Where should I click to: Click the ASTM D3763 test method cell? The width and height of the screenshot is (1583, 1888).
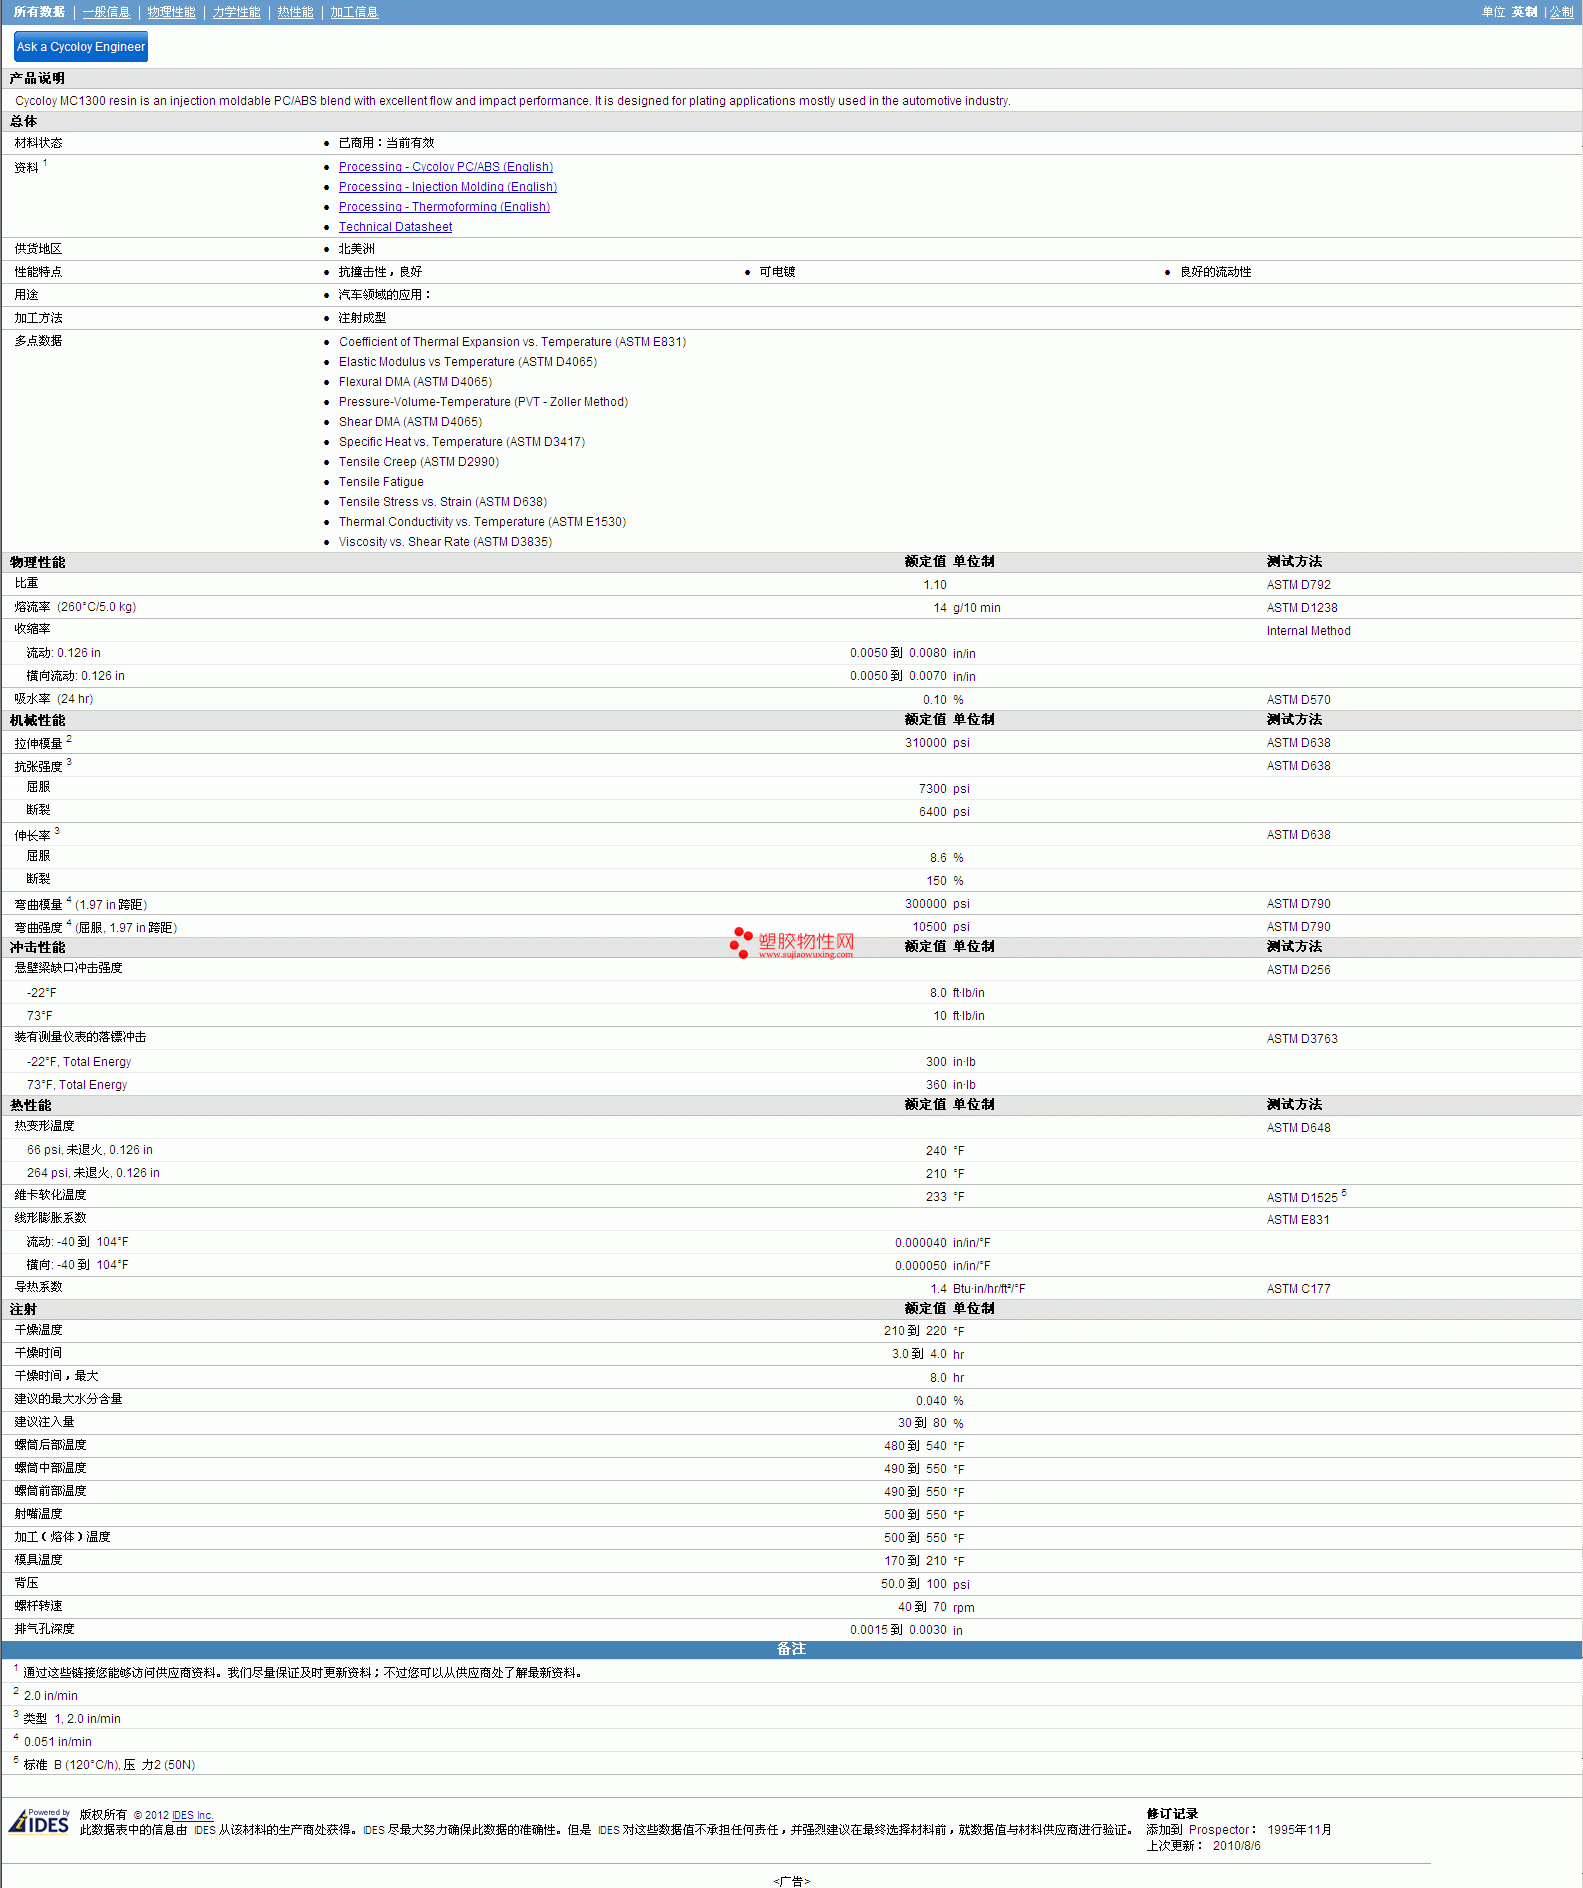coord(1302,1039)
